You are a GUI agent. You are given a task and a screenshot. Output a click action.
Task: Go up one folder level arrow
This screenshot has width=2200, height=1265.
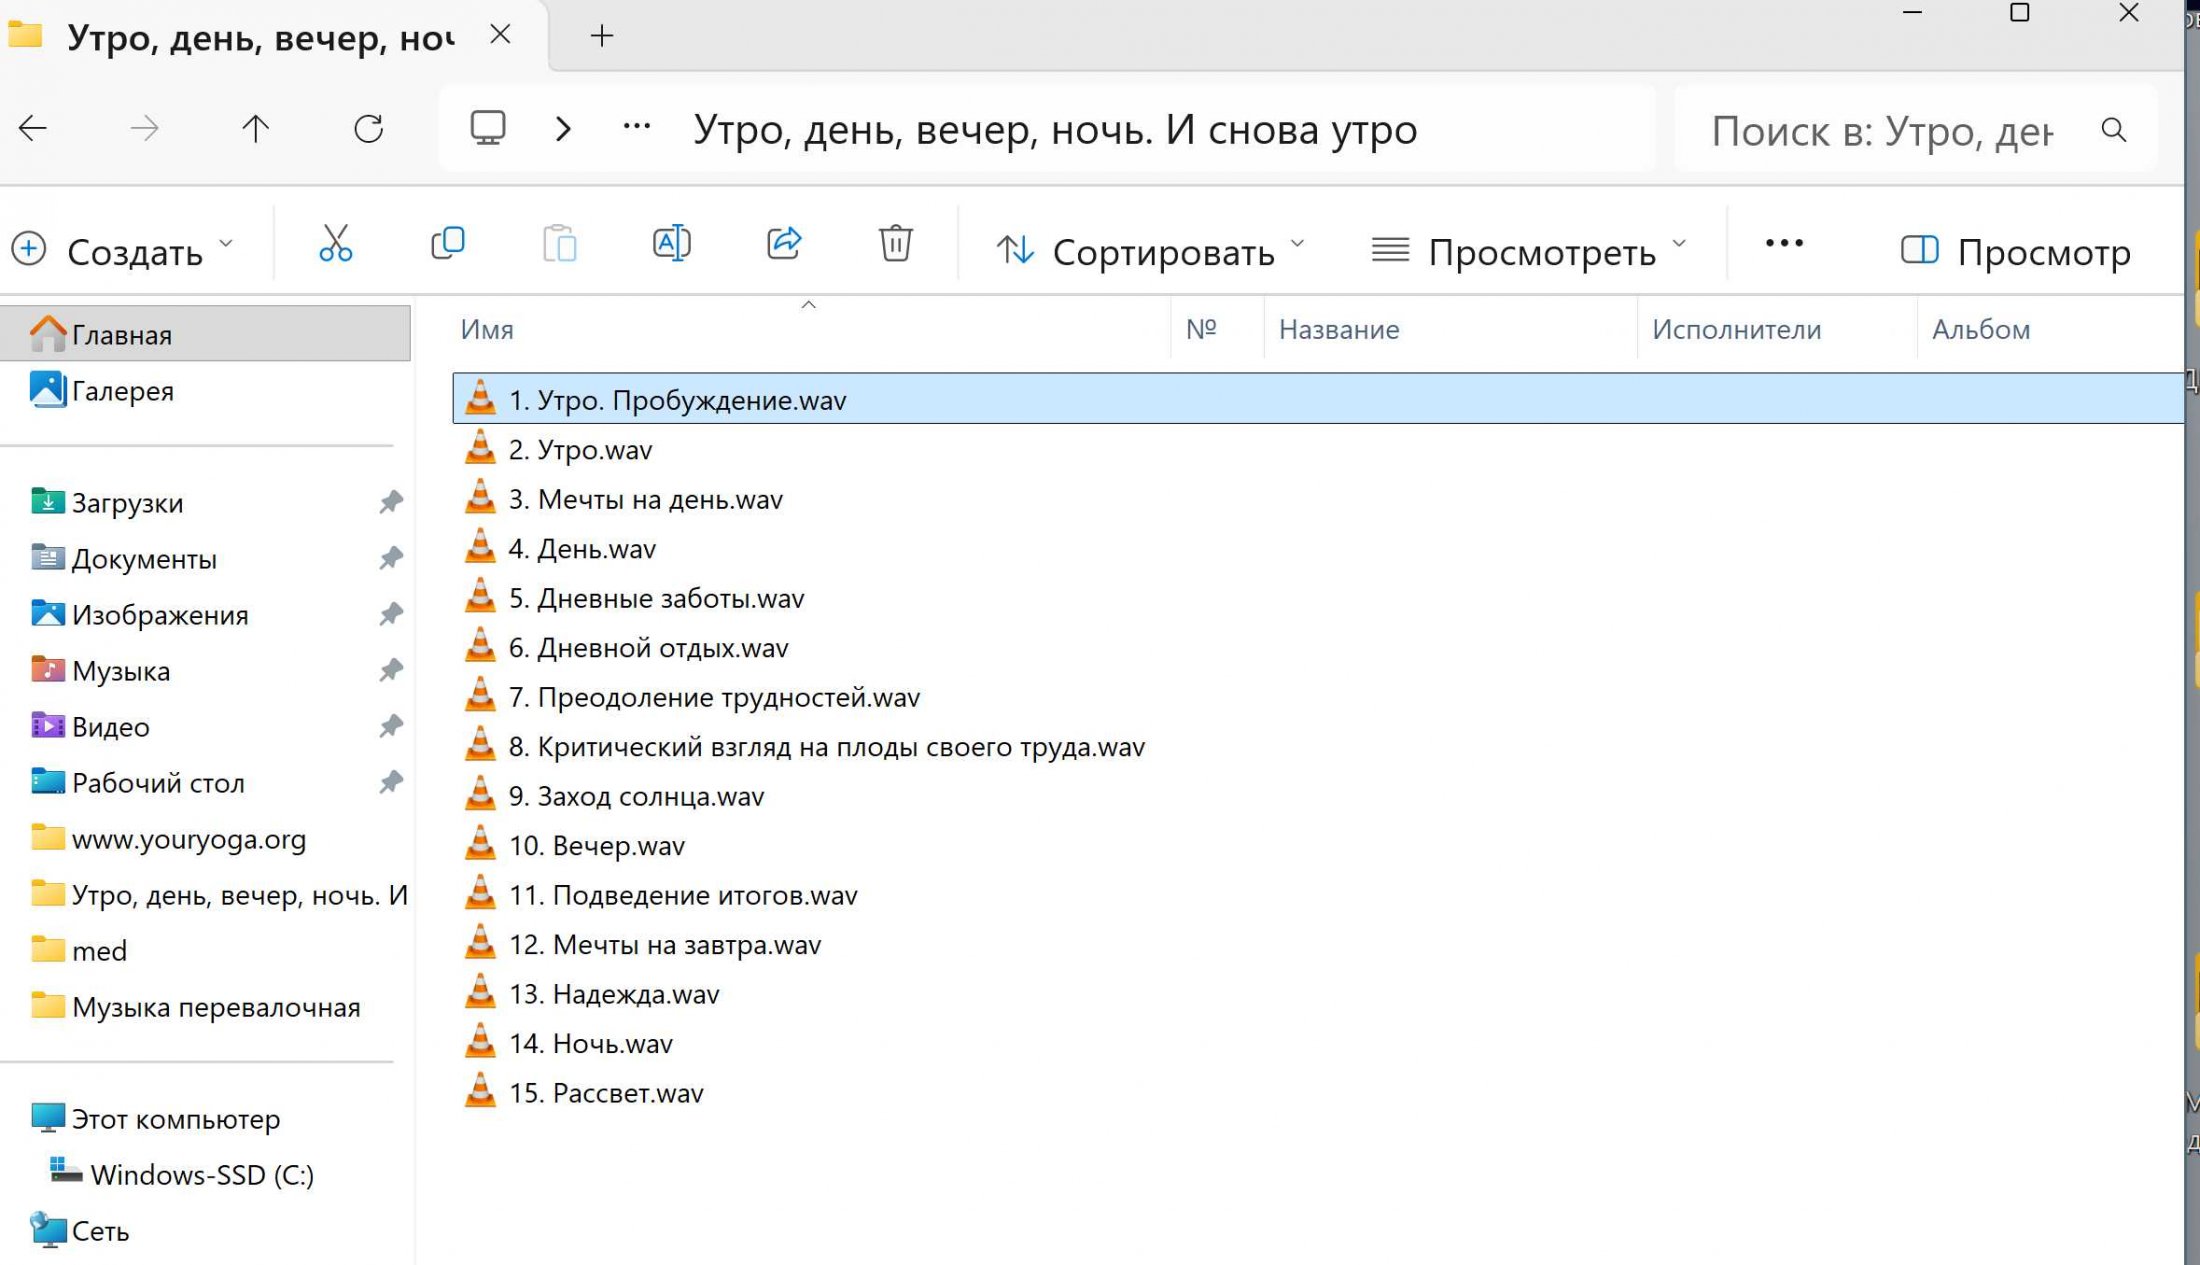pos(256,128)
